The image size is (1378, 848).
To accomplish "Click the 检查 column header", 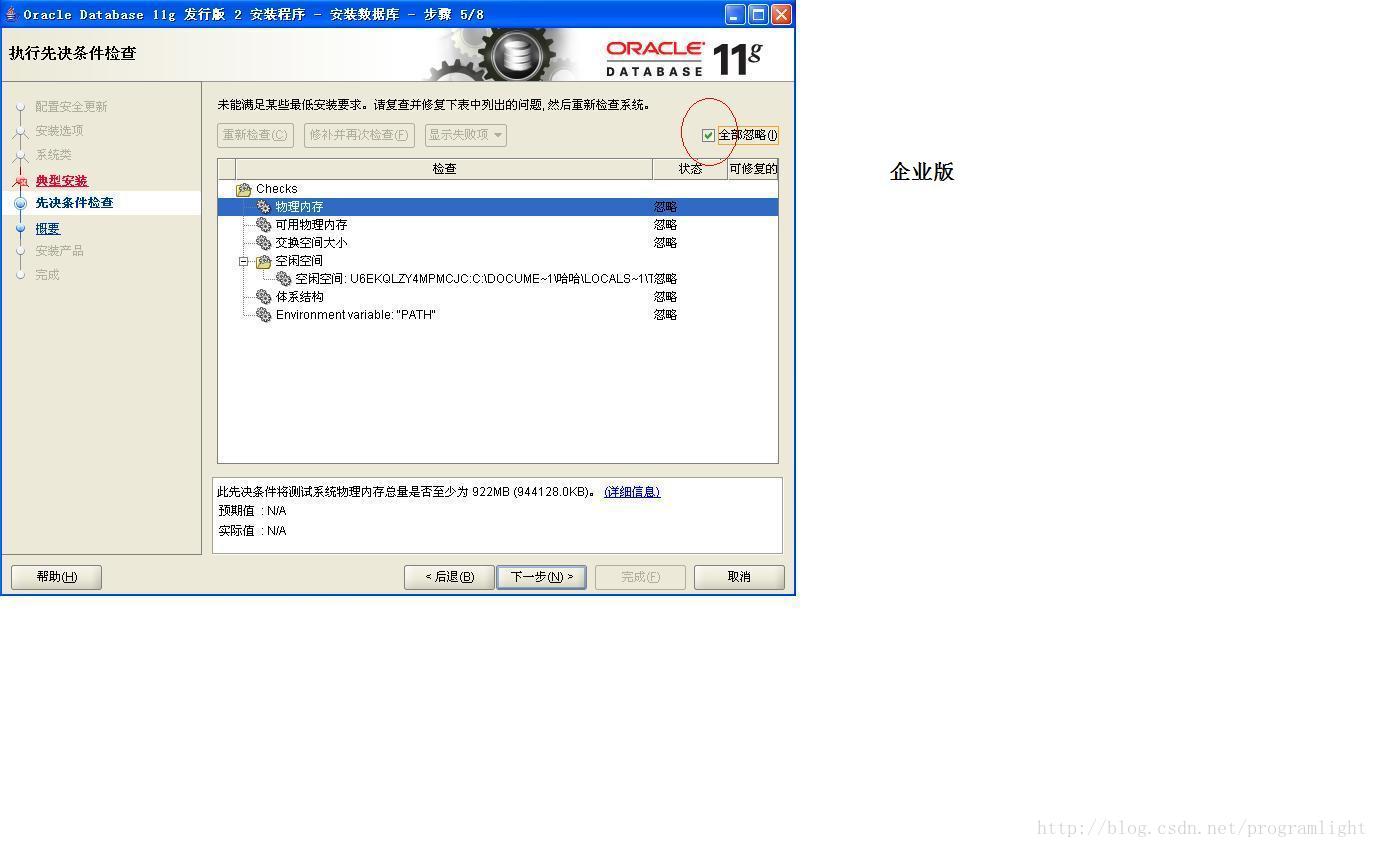I will pyautogui.click(x=444, y=169).
